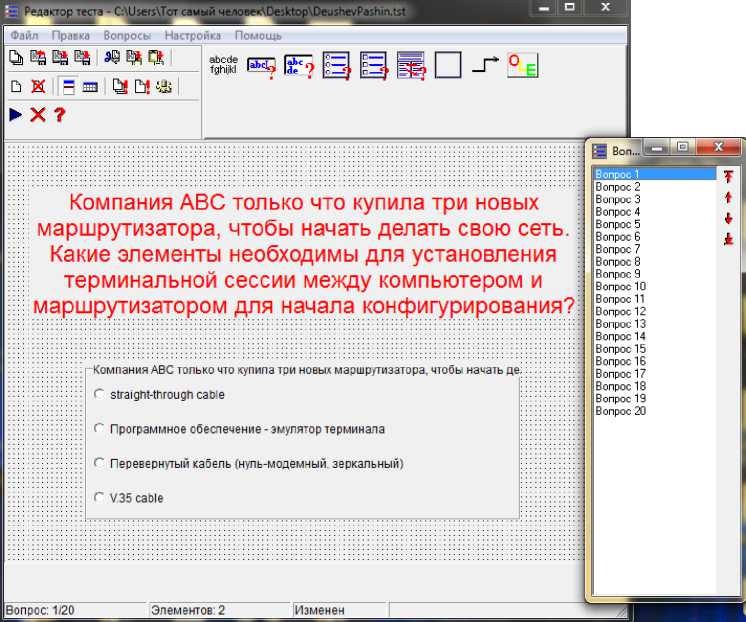746x622 pixels.
Task: Click the page stack icon with exclamation mark
Action: click(120, 87)
